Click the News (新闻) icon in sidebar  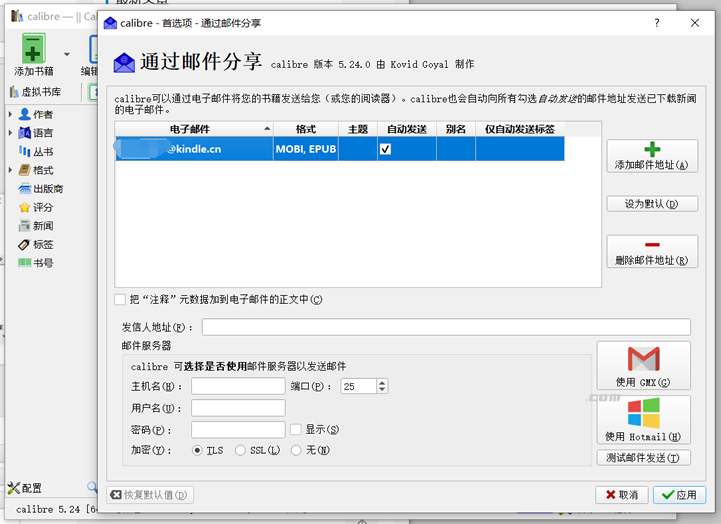click(25, 226)
